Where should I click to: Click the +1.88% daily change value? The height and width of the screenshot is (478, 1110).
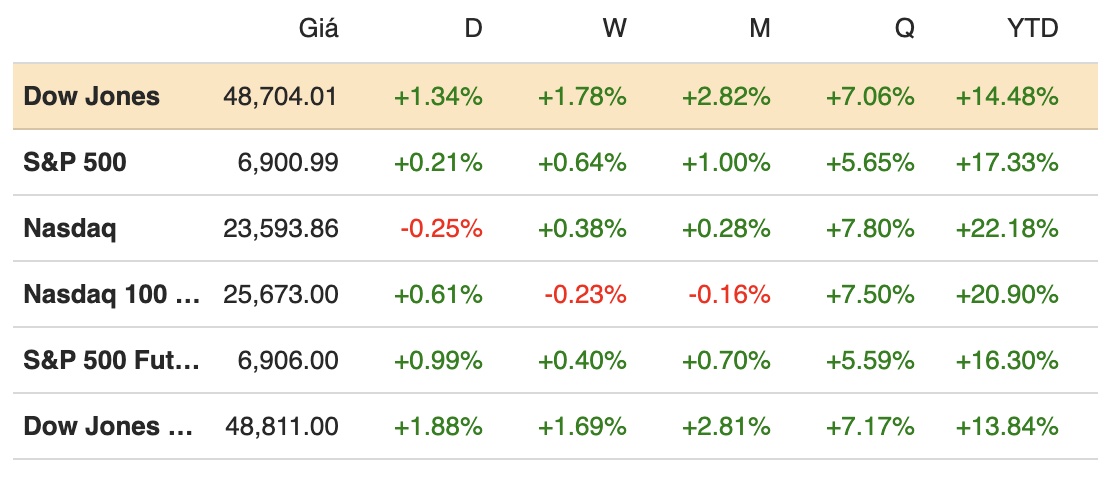pos(438,426)
